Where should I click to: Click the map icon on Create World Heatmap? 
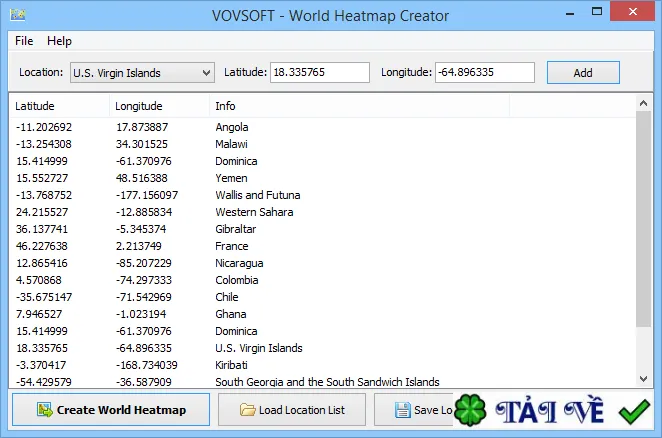click(44, 410)
